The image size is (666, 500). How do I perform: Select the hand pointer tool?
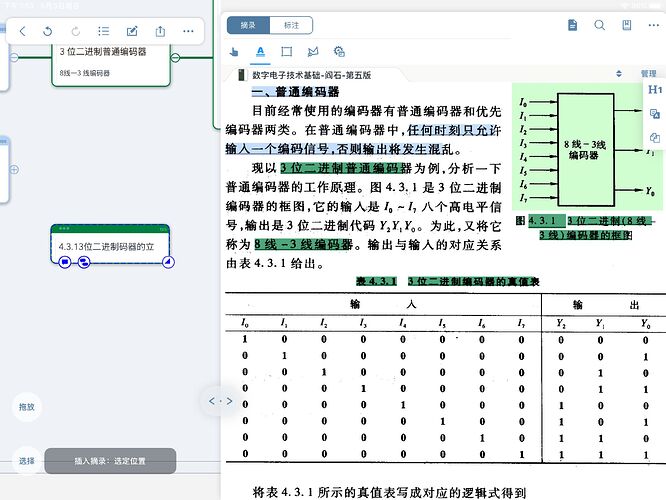(234, 52)
